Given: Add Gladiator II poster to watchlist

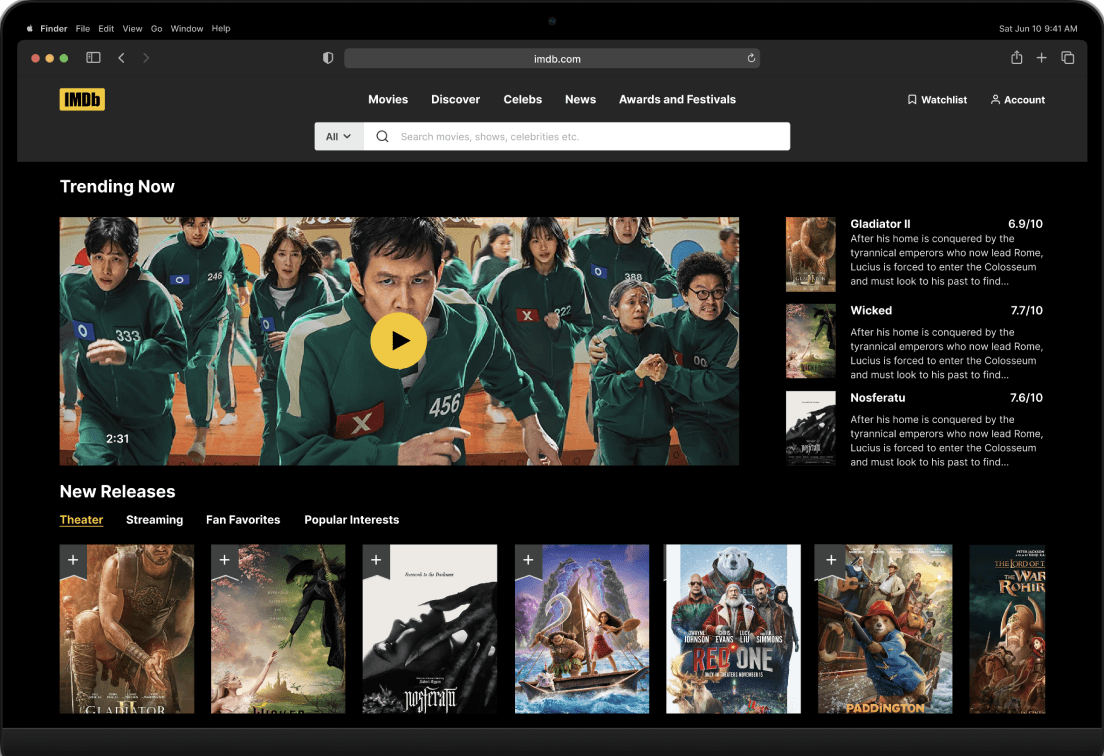Looking at the screenshot, I should click(73, 561).
